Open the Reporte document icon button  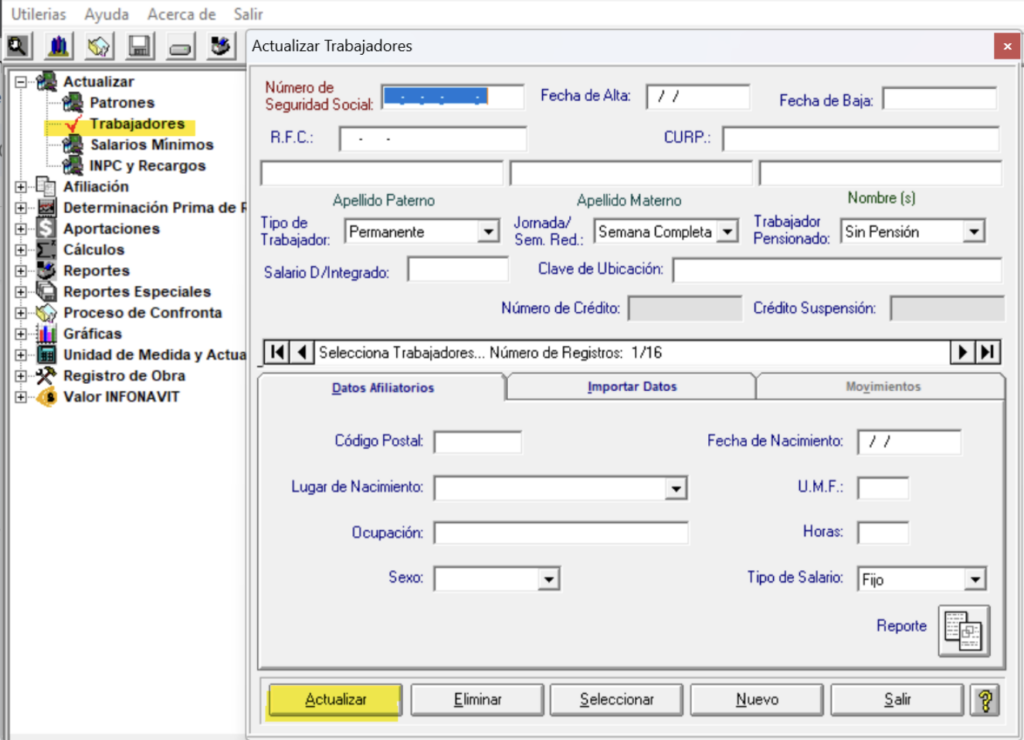pyautogui.click(x=964, y=631)
